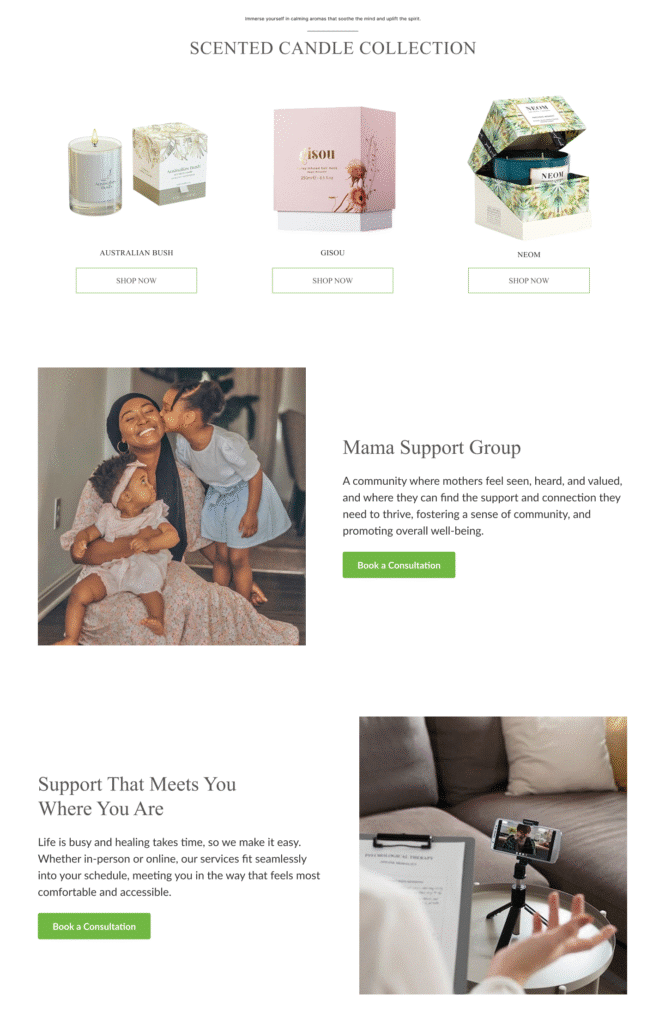Viewport: 665px width, 1024px height.
Task: Click the phone on tripod in photo
Action: click(x=526, y=837)
